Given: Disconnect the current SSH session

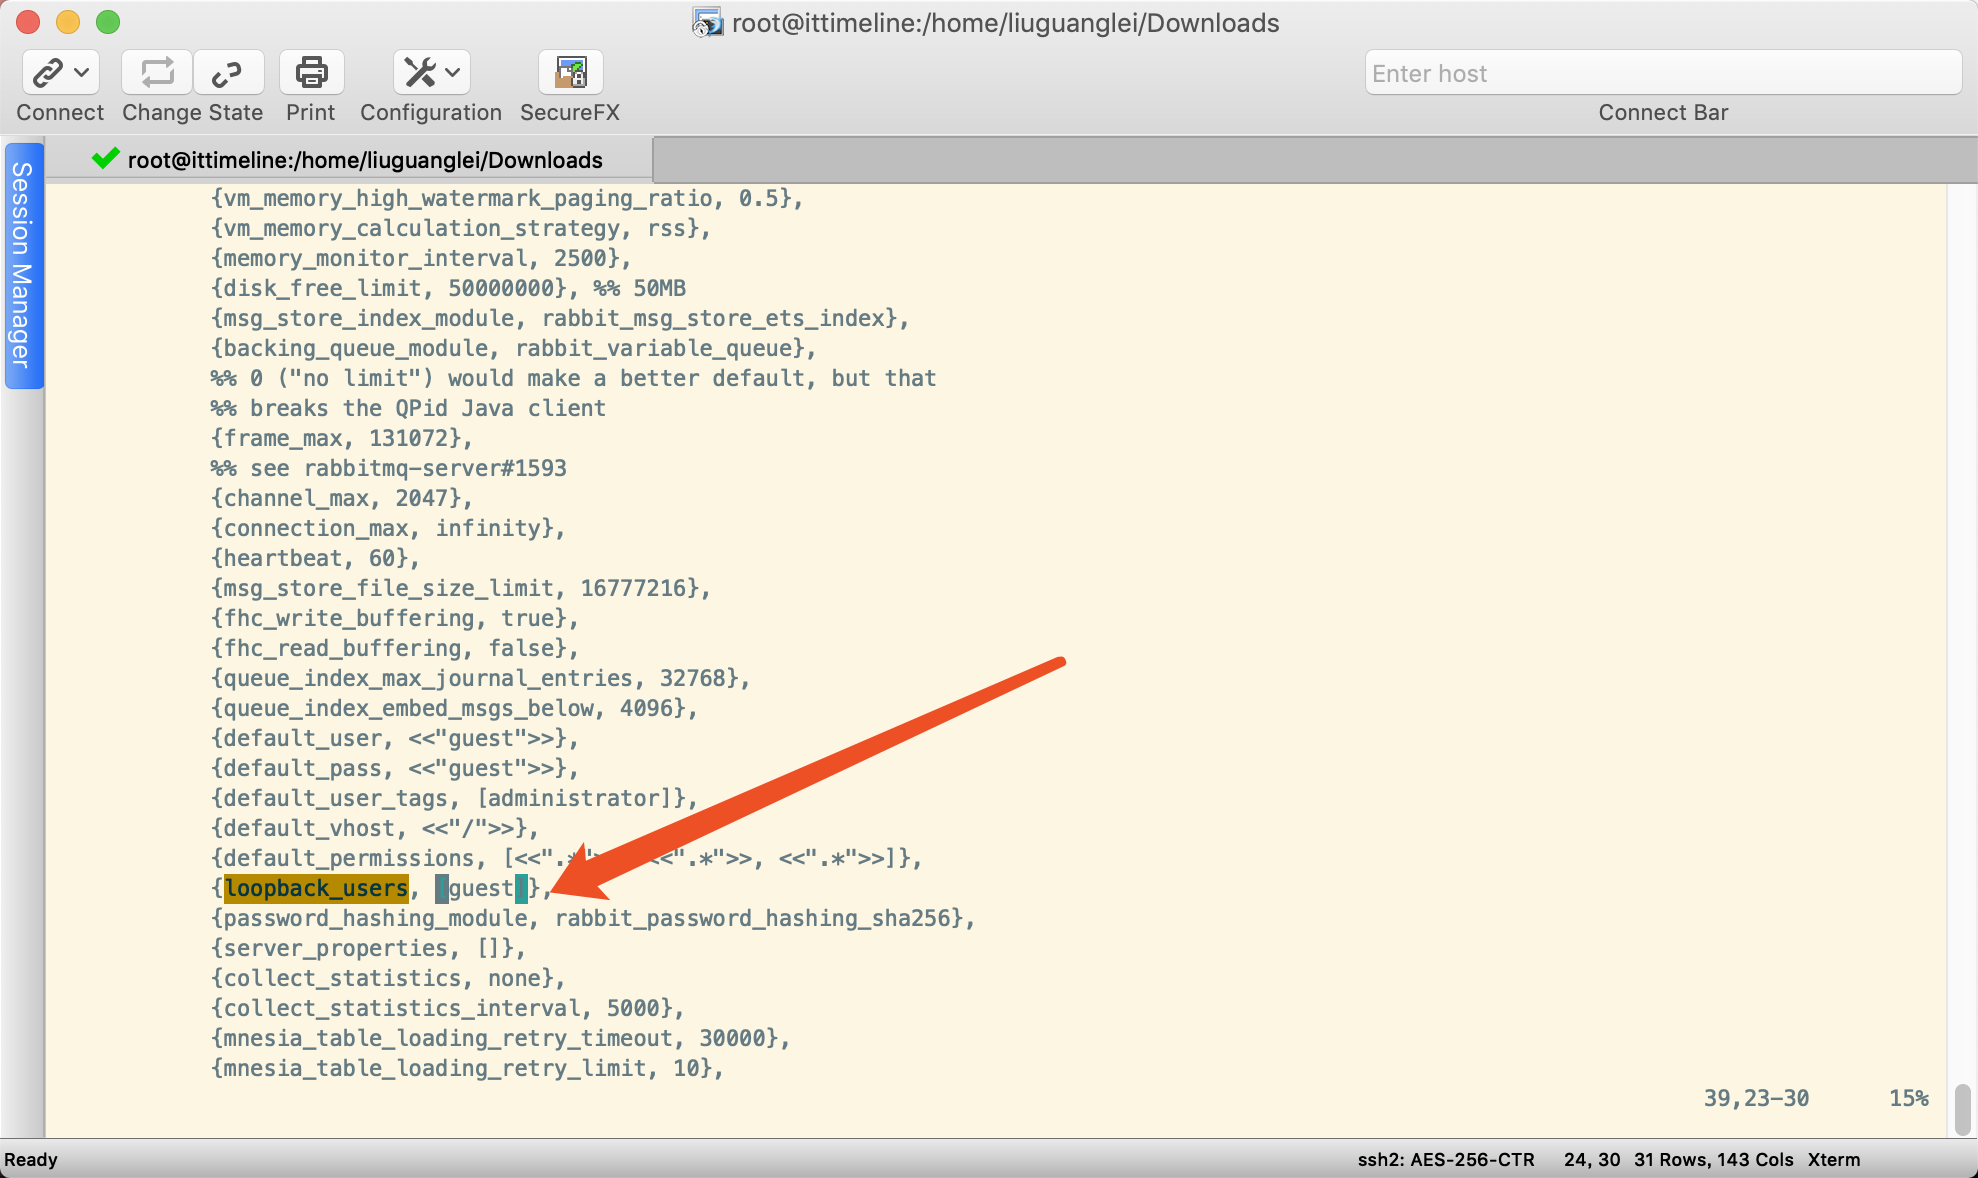Looking at the screenshot, I should coord(228,72).
